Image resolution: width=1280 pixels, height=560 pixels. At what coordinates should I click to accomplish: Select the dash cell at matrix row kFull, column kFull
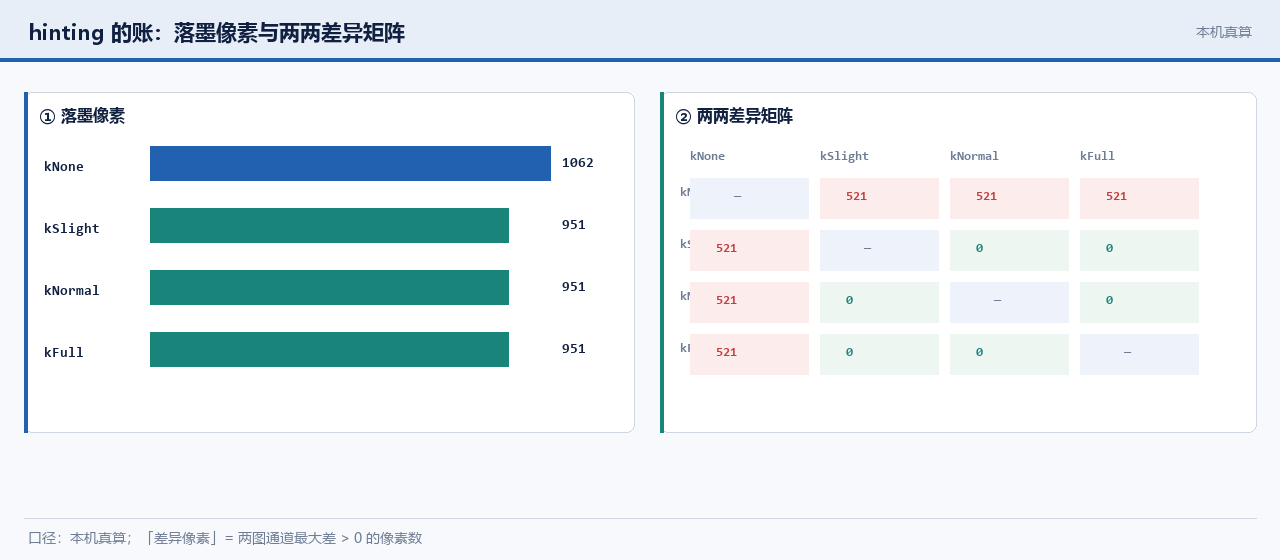point(1139,354)
